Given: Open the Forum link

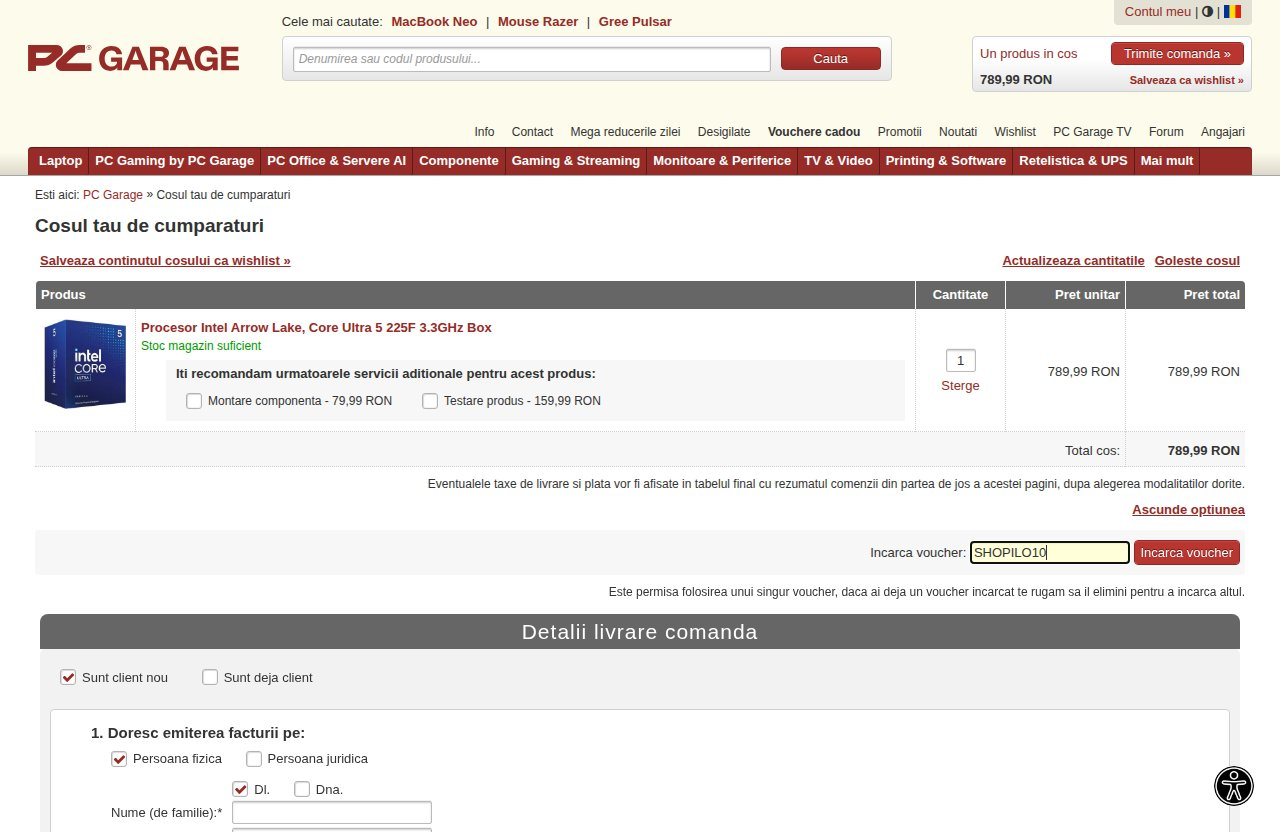Looking at the screenshot, I should [x=1166, y=132].
